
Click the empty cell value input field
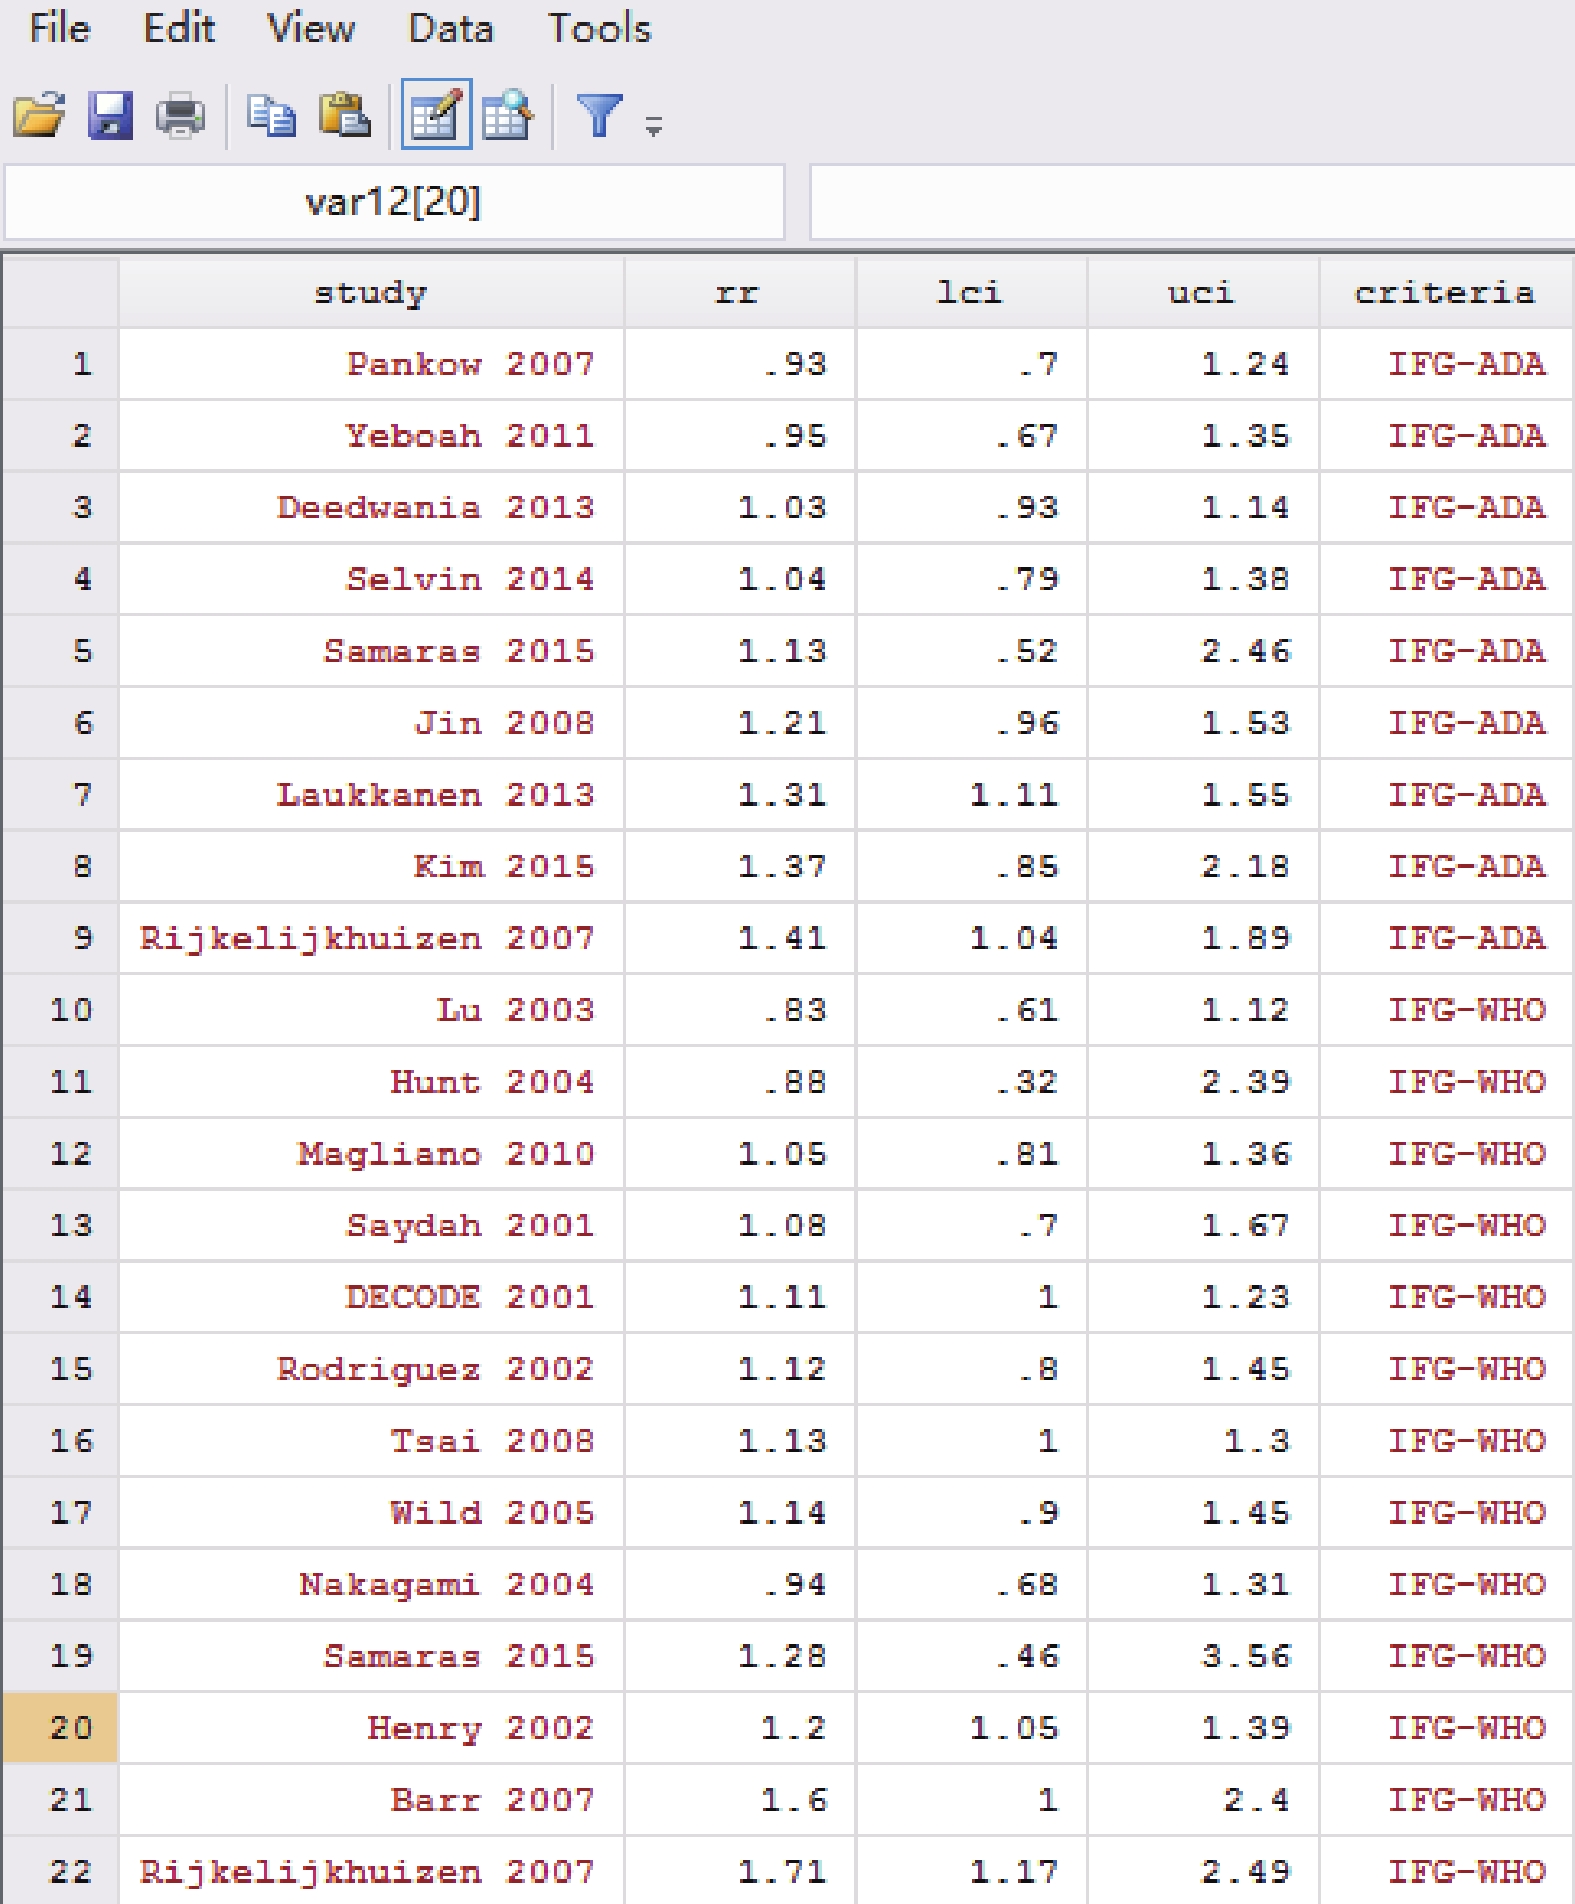(x=1192, y=202)
